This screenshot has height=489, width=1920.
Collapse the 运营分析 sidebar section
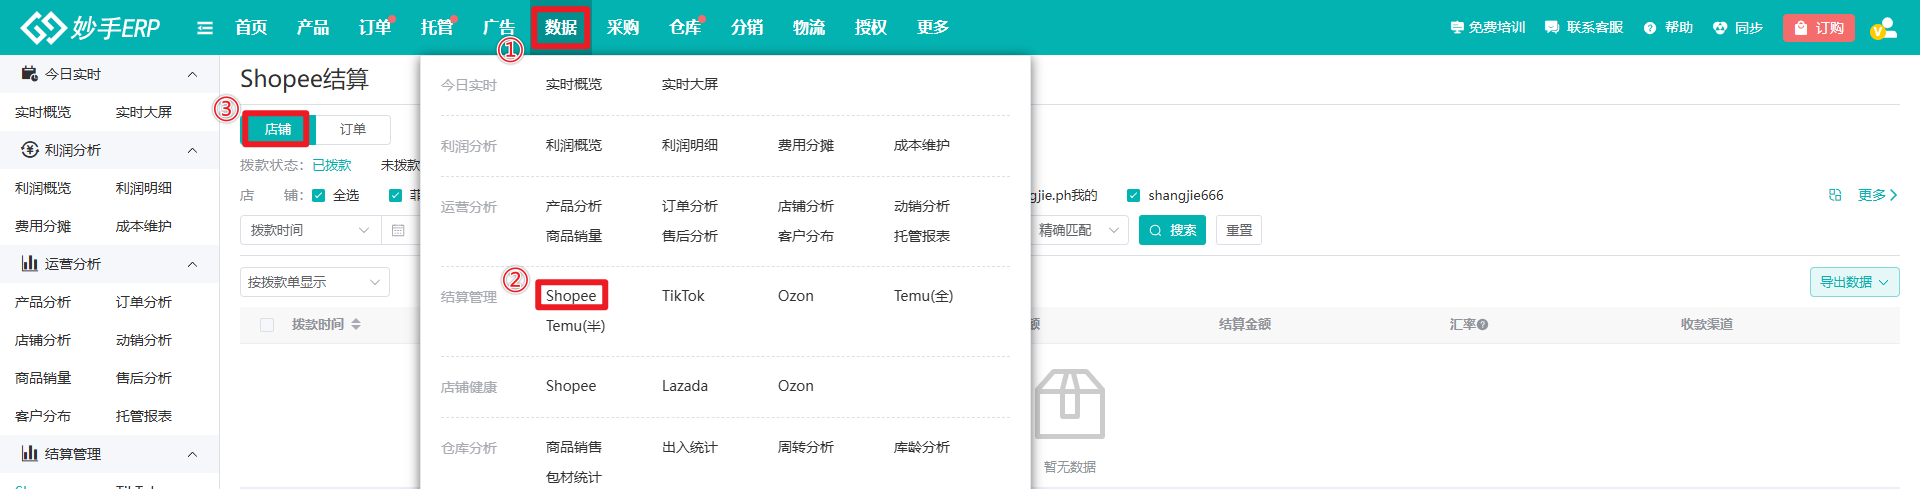coord(192,264)
